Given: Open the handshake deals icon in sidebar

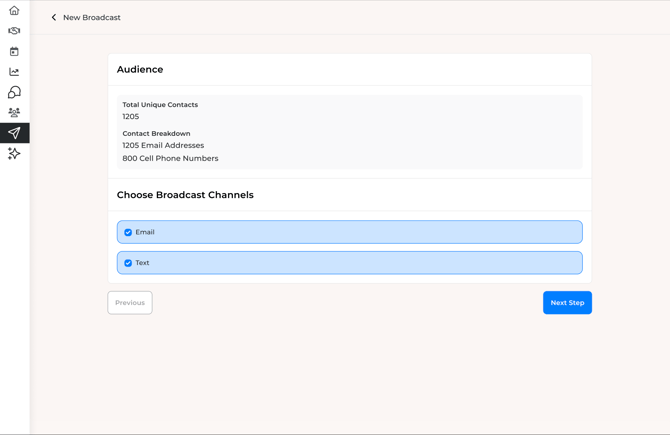Looking at the screenshot, I should [x=14, y=31].
